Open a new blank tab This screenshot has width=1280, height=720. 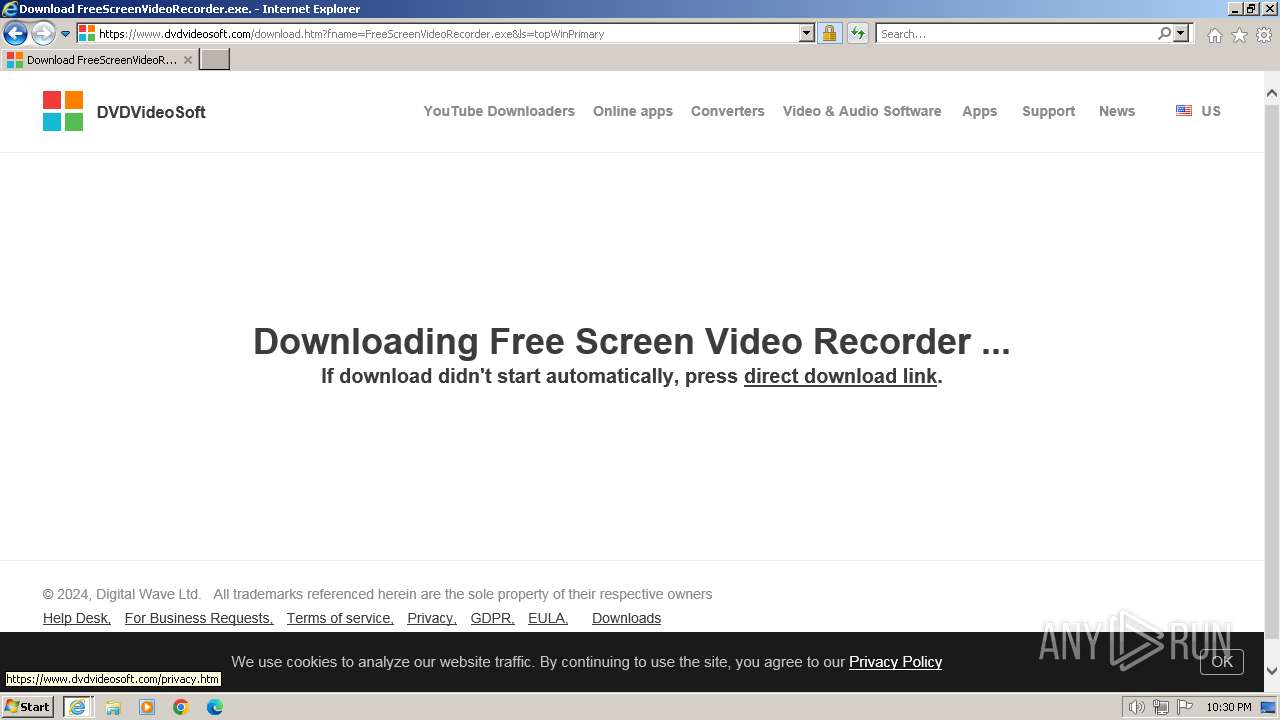pyautogui.click(x=215, y=60)
